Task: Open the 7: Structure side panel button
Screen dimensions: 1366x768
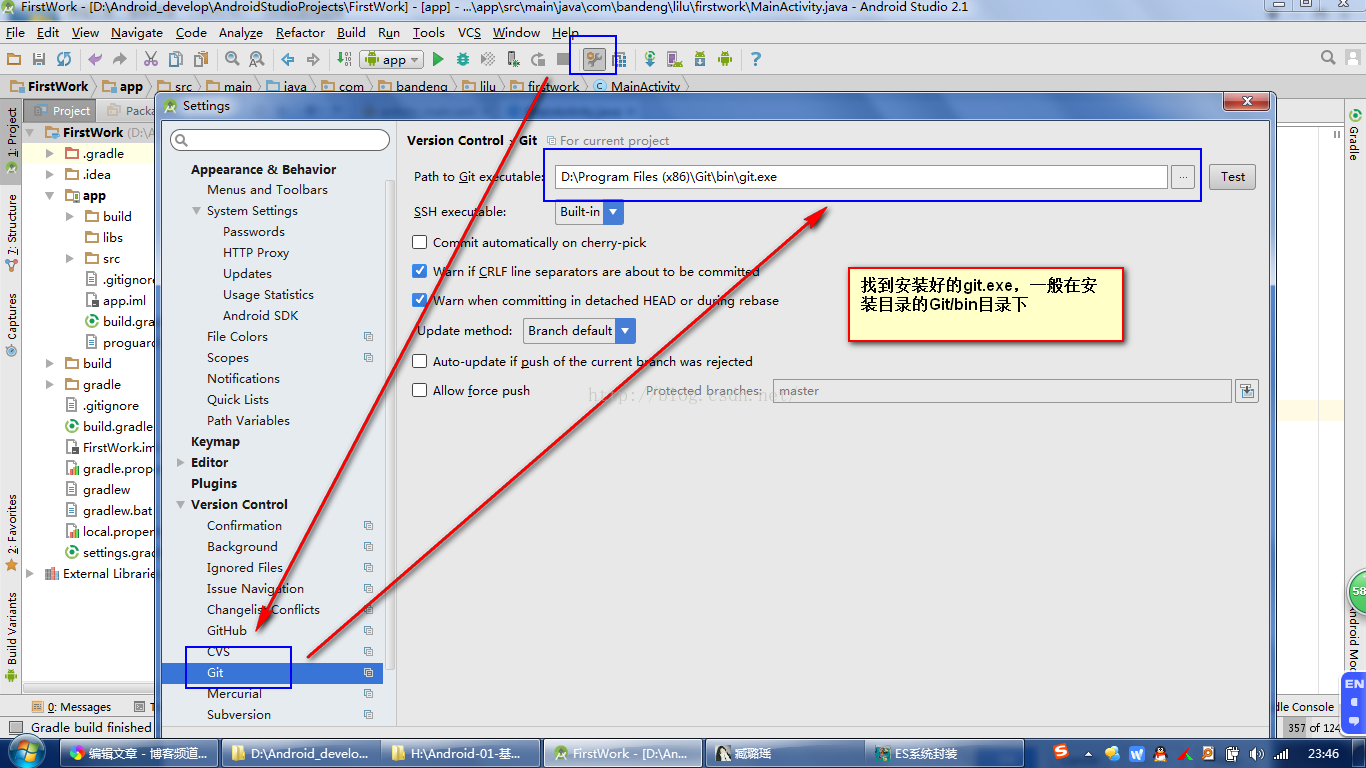Action: click(x=12, y=233)
